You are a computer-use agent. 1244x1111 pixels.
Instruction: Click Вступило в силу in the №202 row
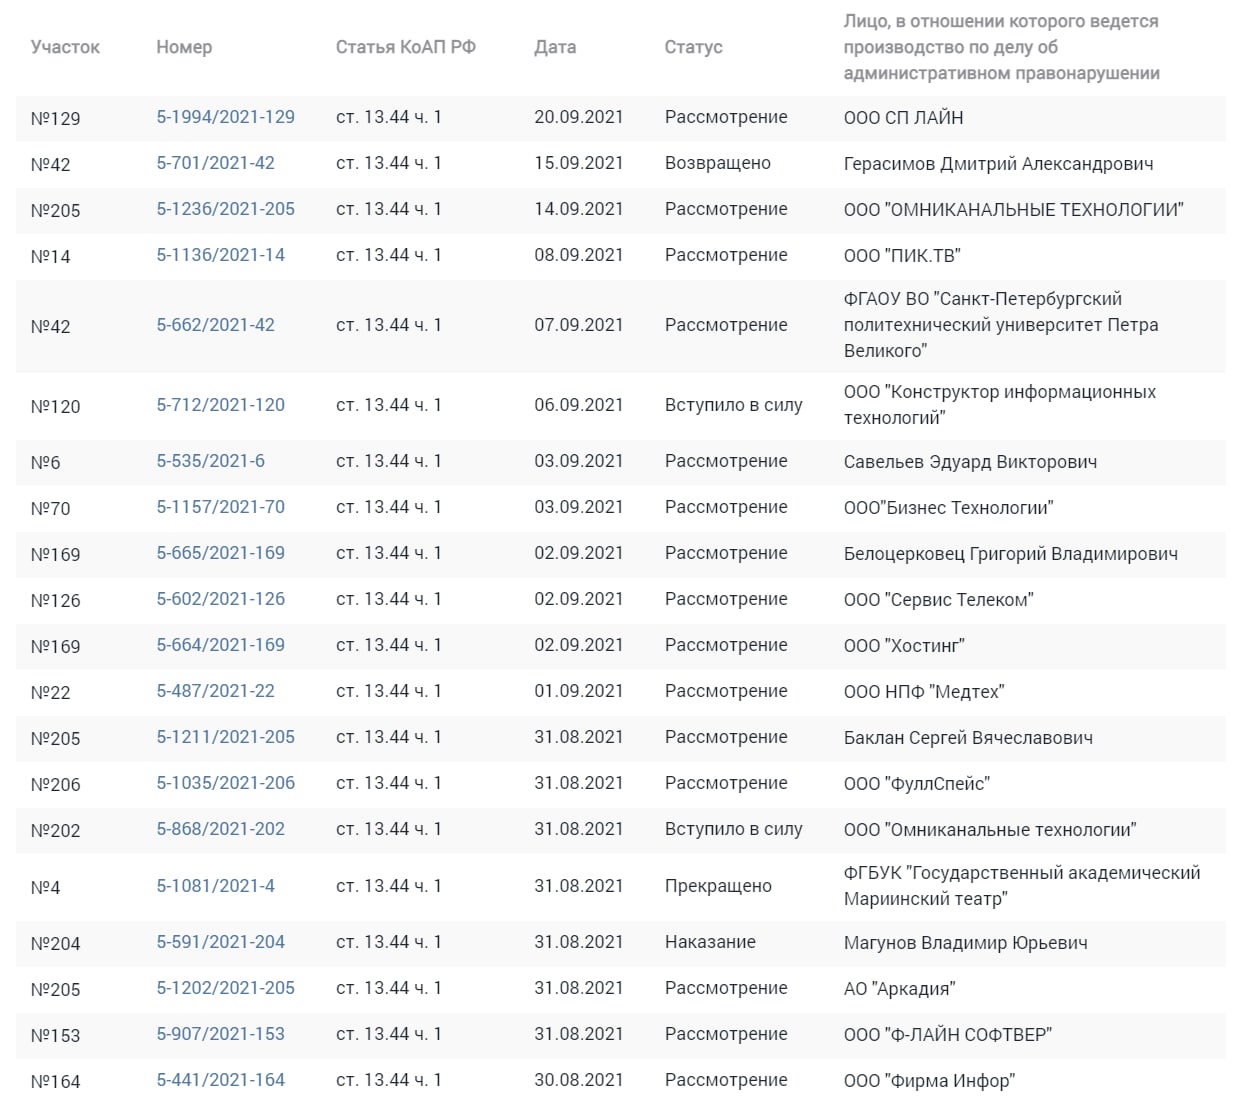[733, 829]
